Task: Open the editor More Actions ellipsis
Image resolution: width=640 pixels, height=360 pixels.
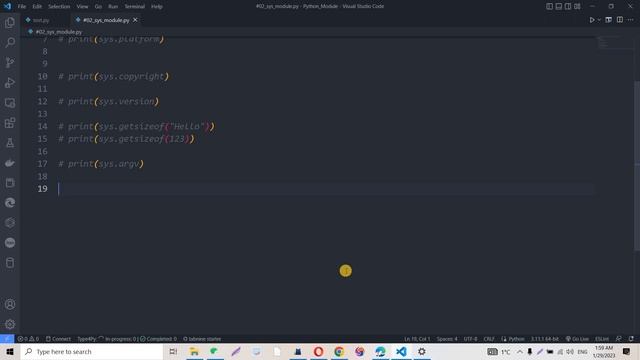Action: click(631, 20)
